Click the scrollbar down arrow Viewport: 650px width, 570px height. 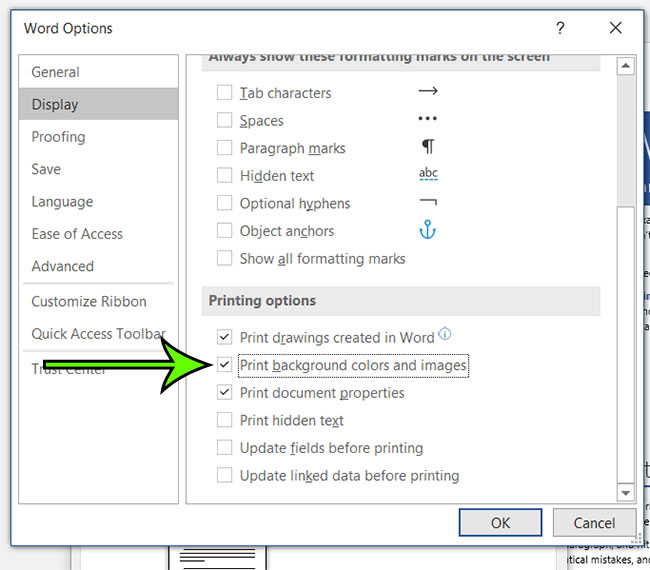pos(626,493)
